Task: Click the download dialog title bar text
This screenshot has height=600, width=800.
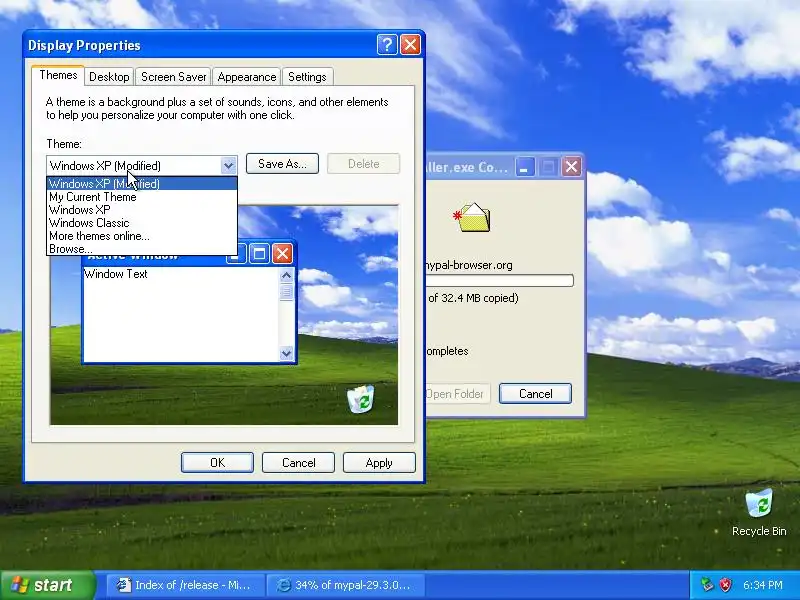Action: tap(467, 167)
